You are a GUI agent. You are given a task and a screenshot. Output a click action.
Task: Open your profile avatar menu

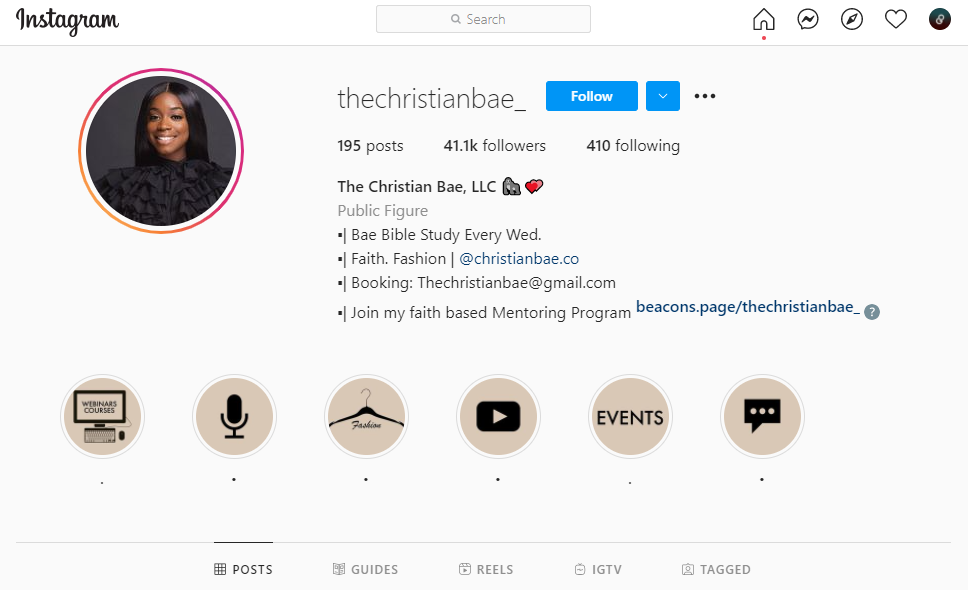940,19
